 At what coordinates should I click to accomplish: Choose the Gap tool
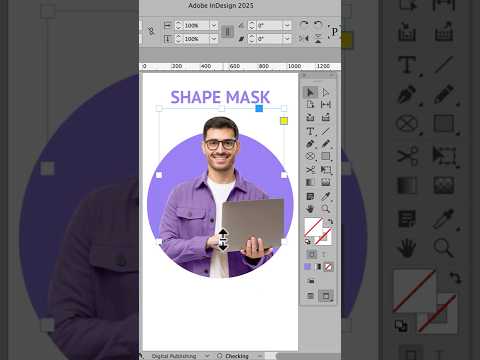point(325,105)
